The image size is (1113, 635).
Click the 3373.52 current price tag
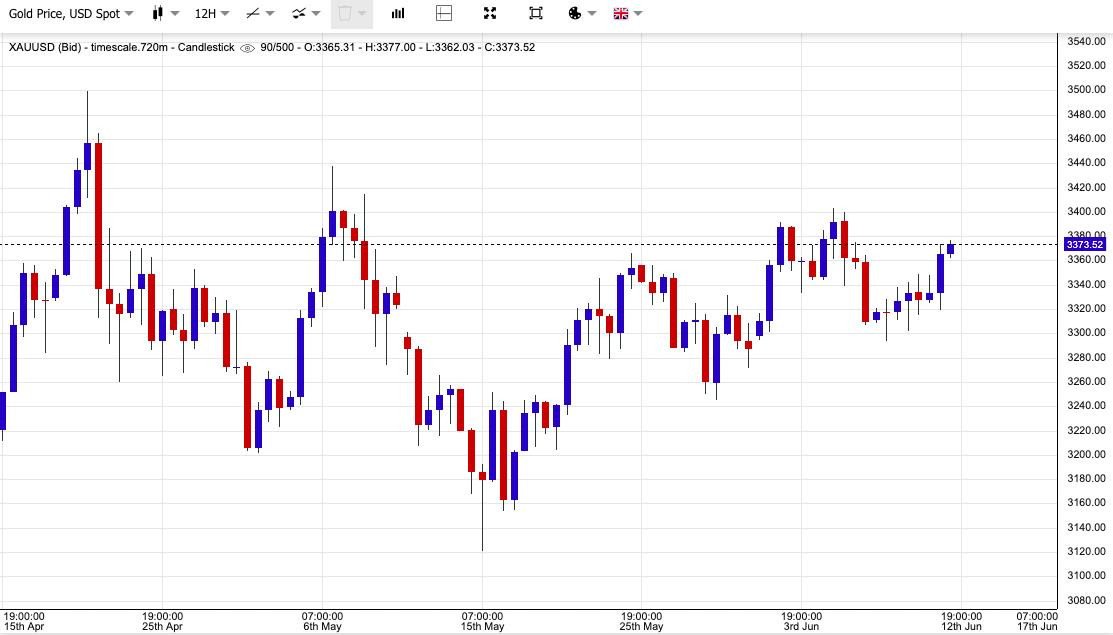tap(1084, 245)
